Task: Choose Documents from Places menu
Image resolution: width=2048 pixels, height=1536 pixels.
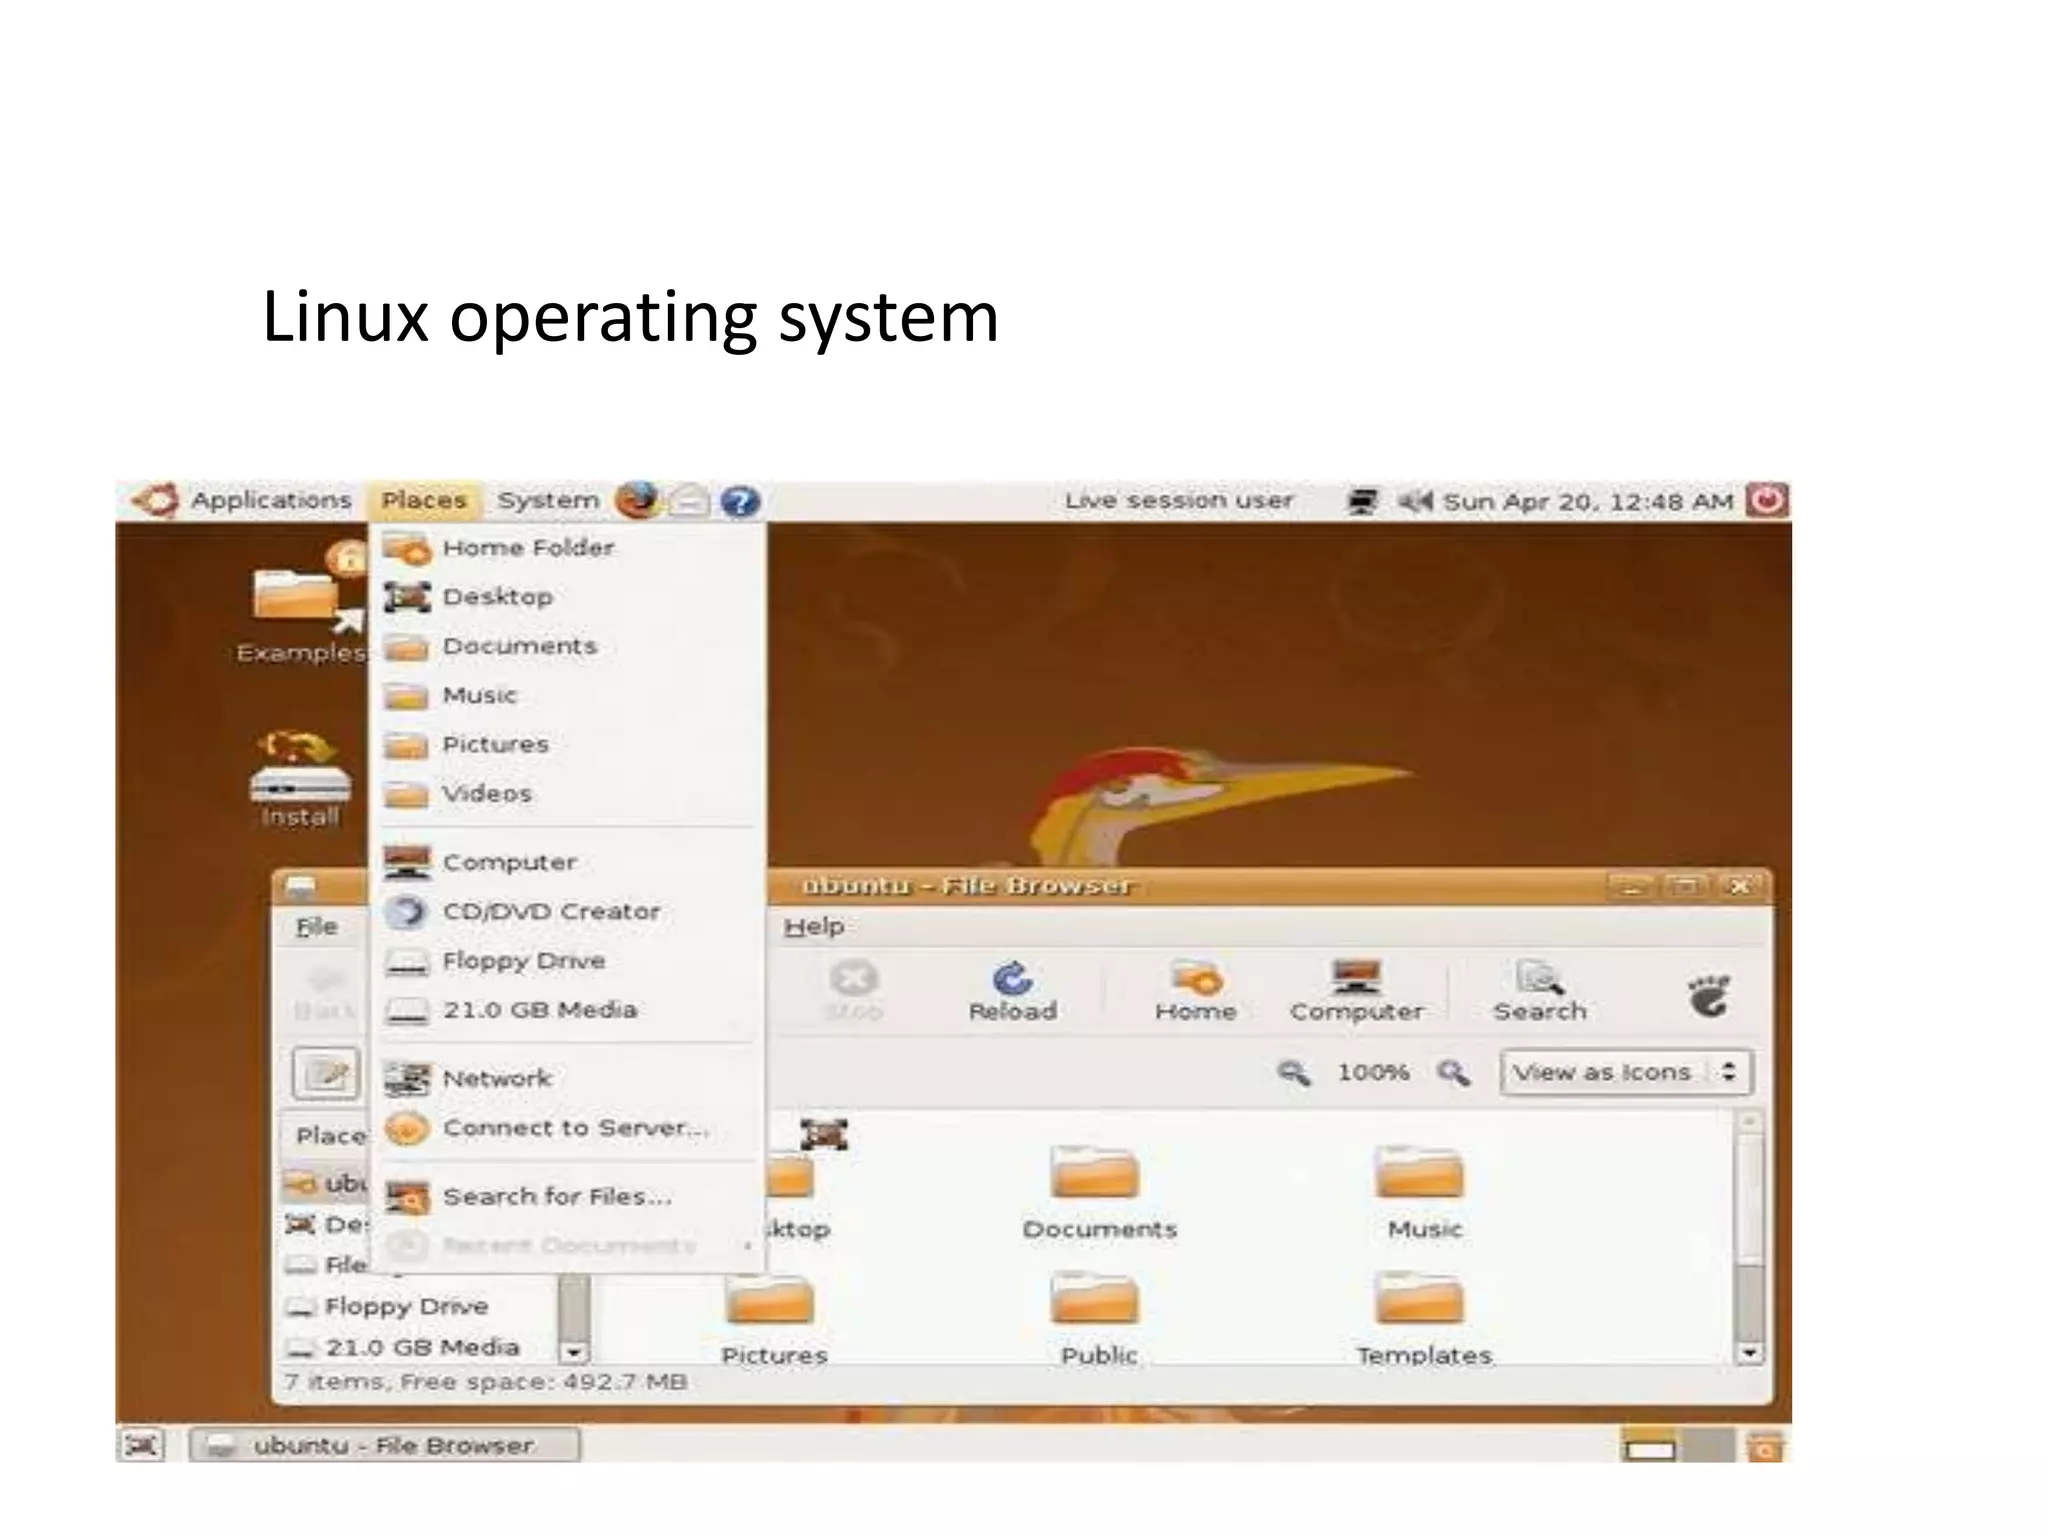Action: 568,646
